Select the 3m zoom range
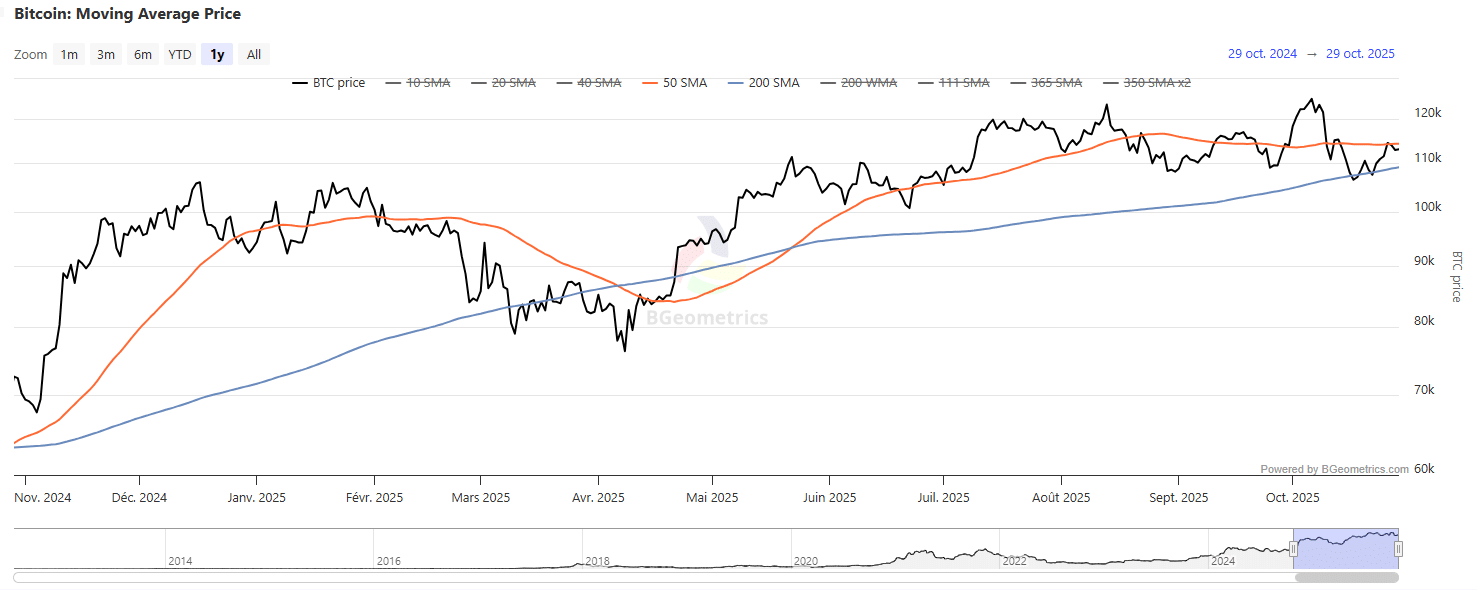1477x590 pixels. [x=106, y=55]
